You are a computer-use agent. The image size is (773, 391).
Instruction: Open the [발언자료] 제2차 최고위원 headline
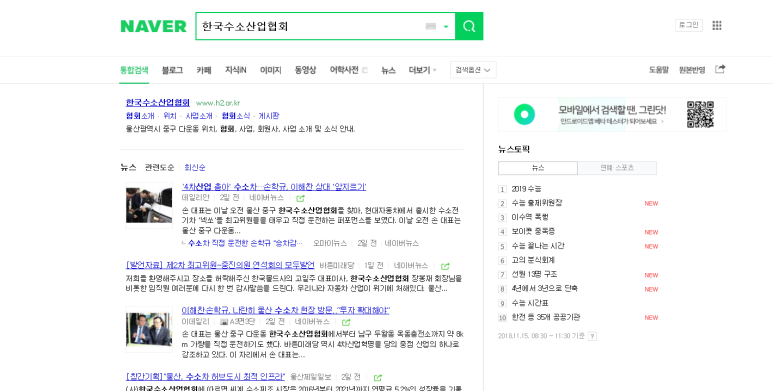(x=220, y=265)
